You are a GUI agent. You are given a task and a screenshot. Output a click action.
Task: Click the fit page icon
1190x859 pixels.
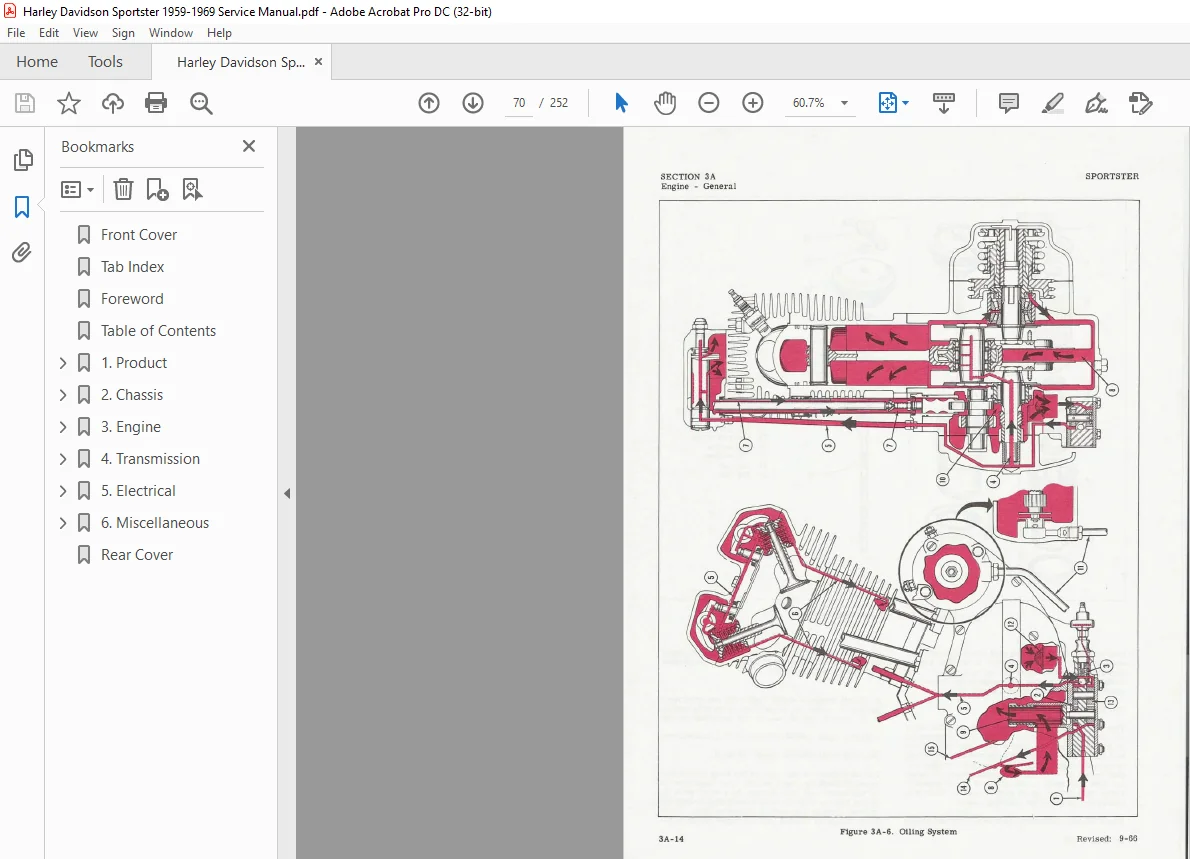[x=887, y=102]
